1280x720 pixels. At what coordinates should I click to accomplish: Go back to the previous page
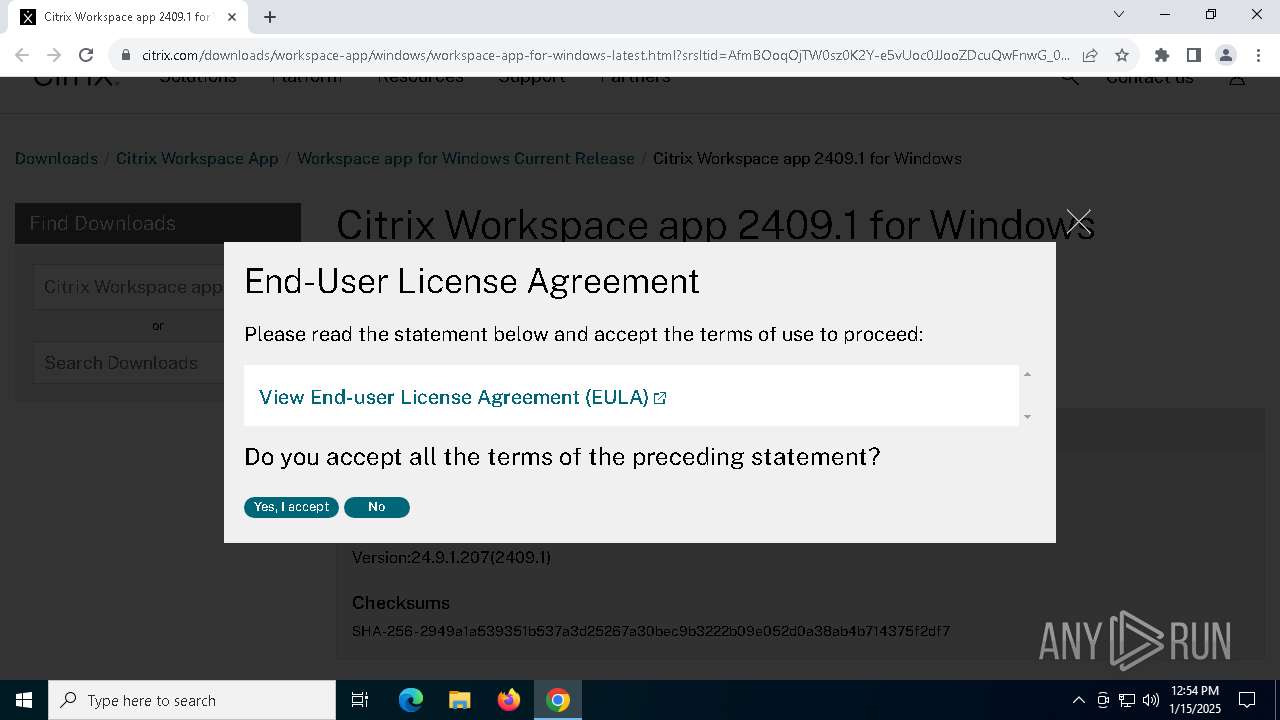point(22,55)
